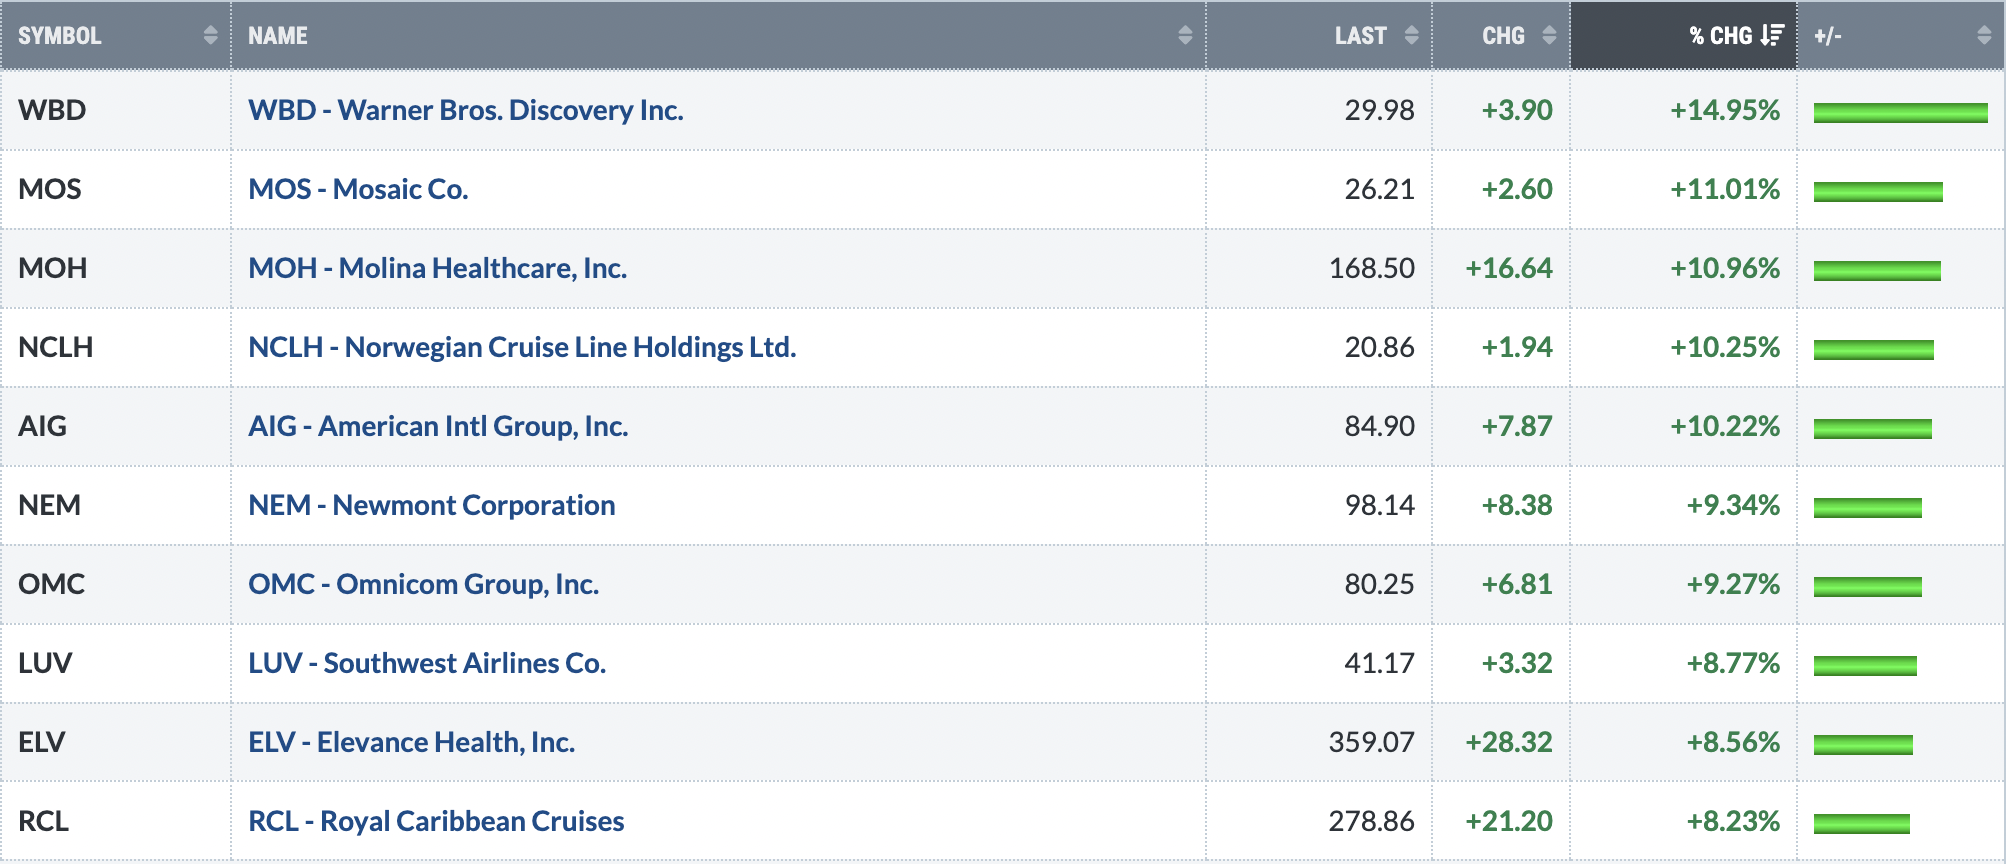Open RCL - Royal Caribbean Cruises link
The height and width of the screenshot is (864, 2008).
[x=436, y=821]
